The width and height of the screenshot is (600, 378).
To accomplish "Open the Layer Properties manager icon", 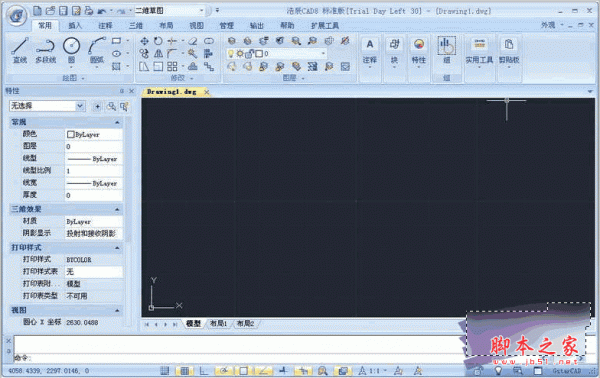I will tap(232, 41).
